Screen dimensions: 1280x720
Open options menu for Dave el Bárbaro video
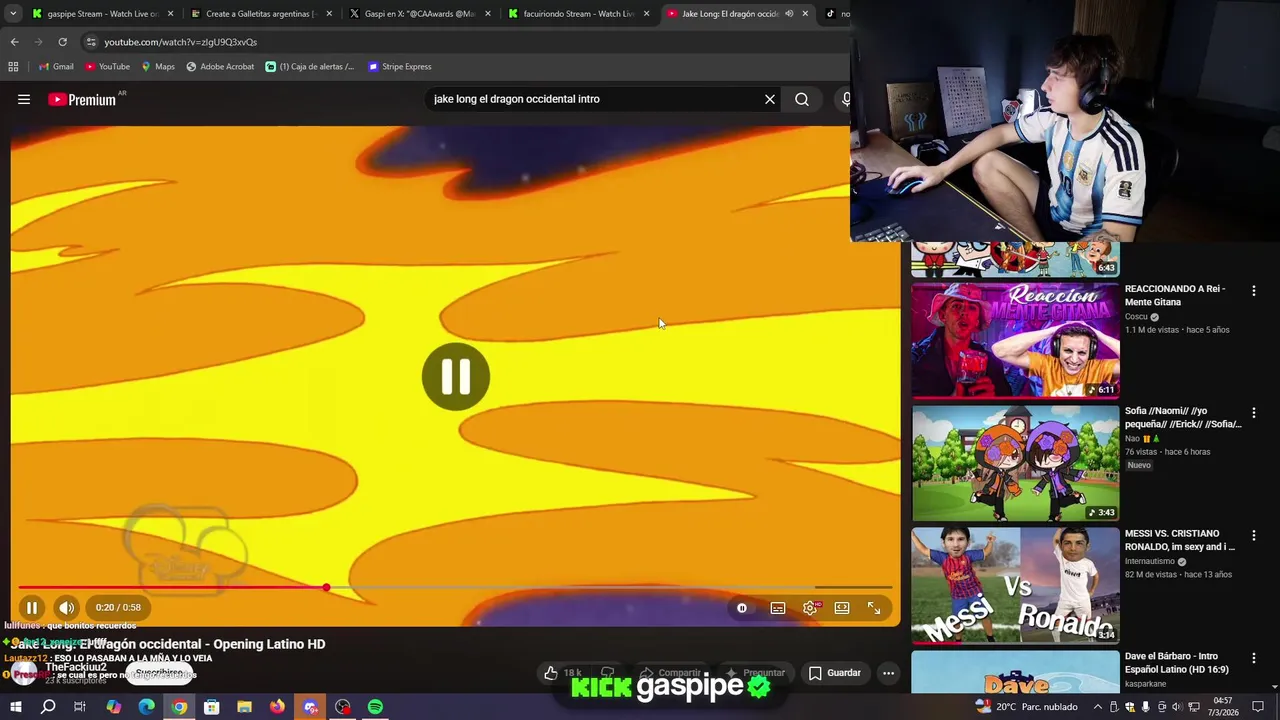click(x=1254, y=658)
